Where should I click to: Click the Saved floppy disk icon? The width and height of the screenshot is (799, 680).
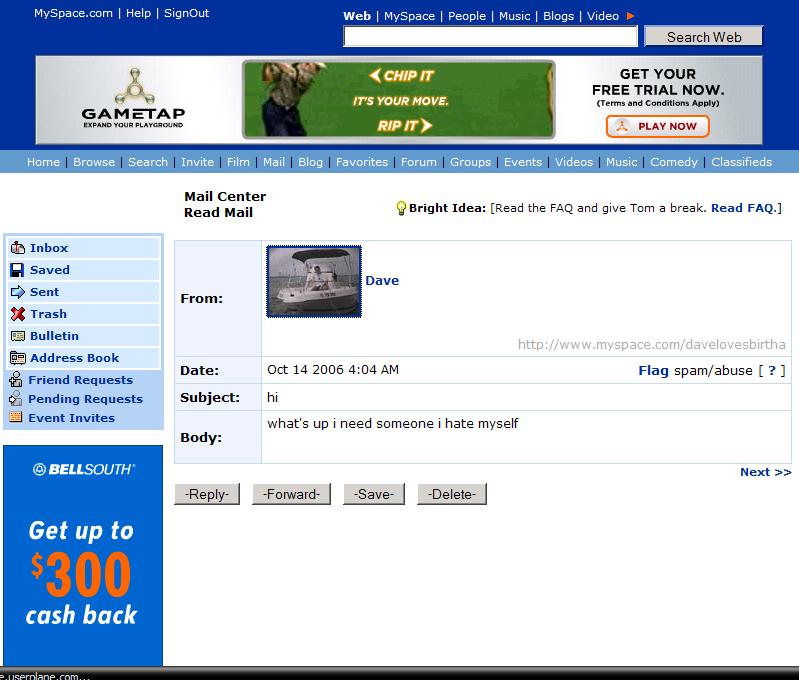17,270
